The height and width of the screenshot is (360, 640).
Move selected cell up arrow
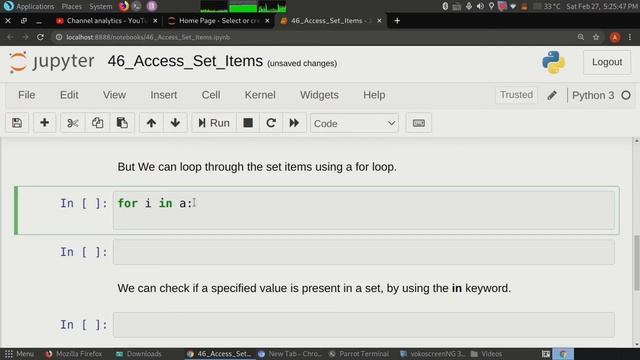click(x=151, y=123)
